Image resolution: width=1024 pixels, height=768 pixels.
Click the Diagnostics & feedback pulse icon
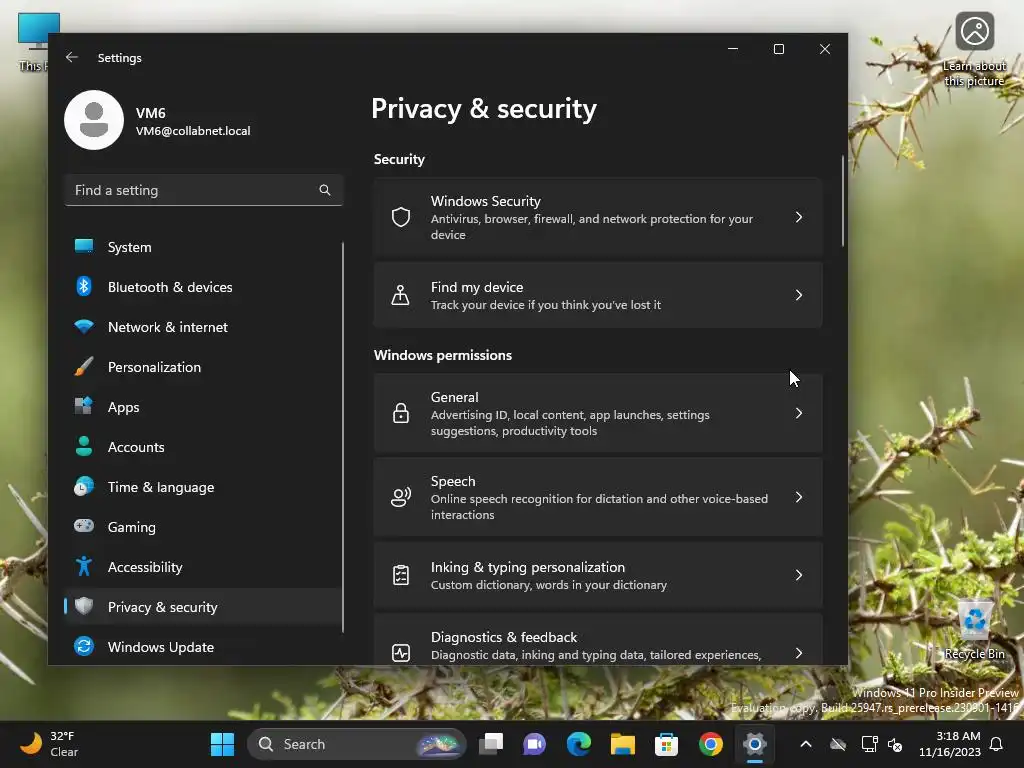tap(401, 652)
